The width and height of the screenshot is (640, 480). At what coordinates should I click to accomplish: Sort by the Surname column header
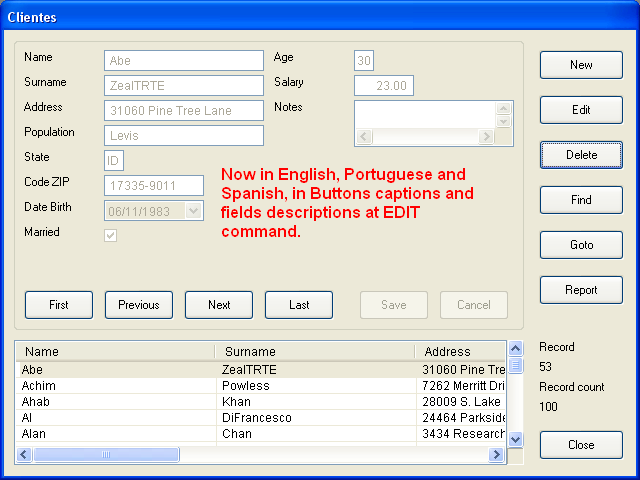coord(314,352)
